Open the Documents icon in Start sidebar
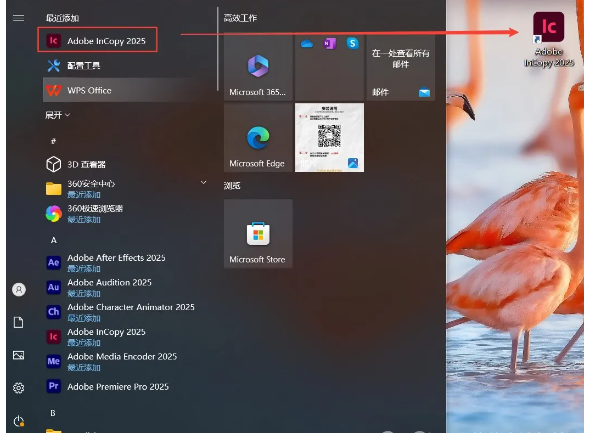589x433 pixels. point(18,322)
